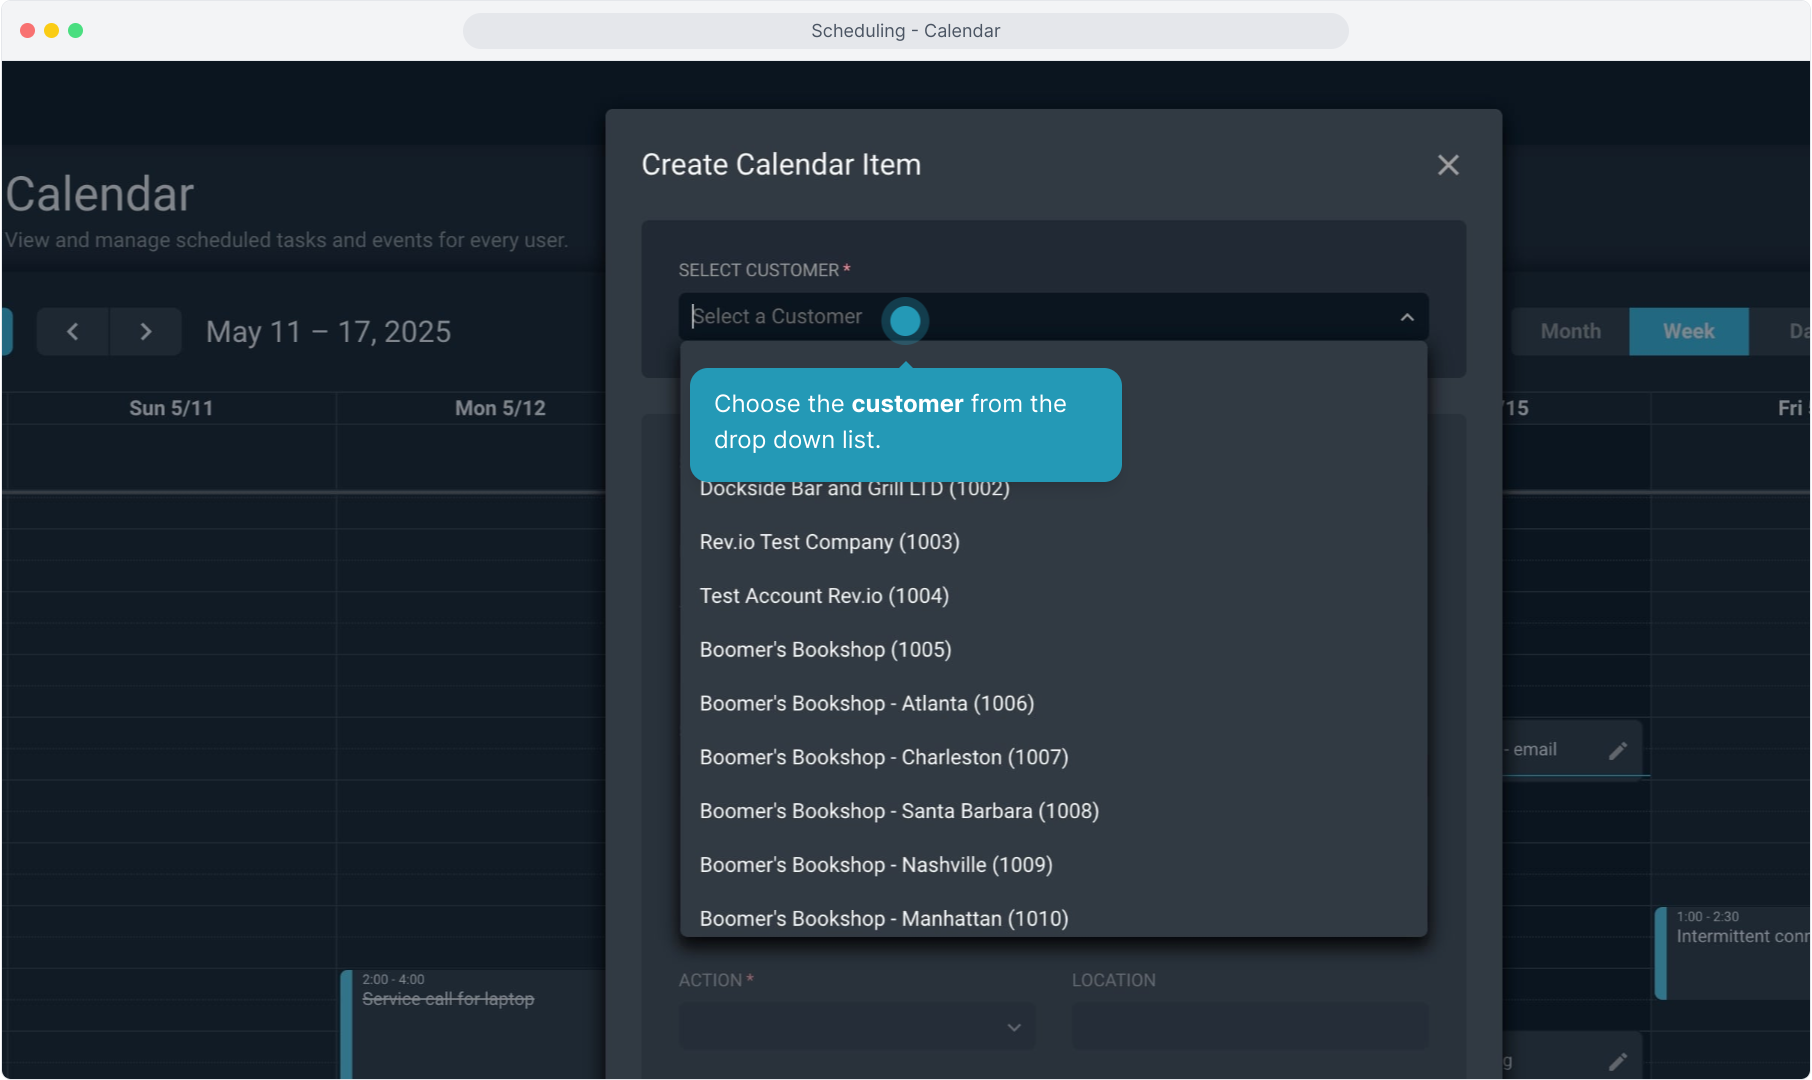
Task: Select Rev.io Test Company (1003)
Action: (829, 542)
